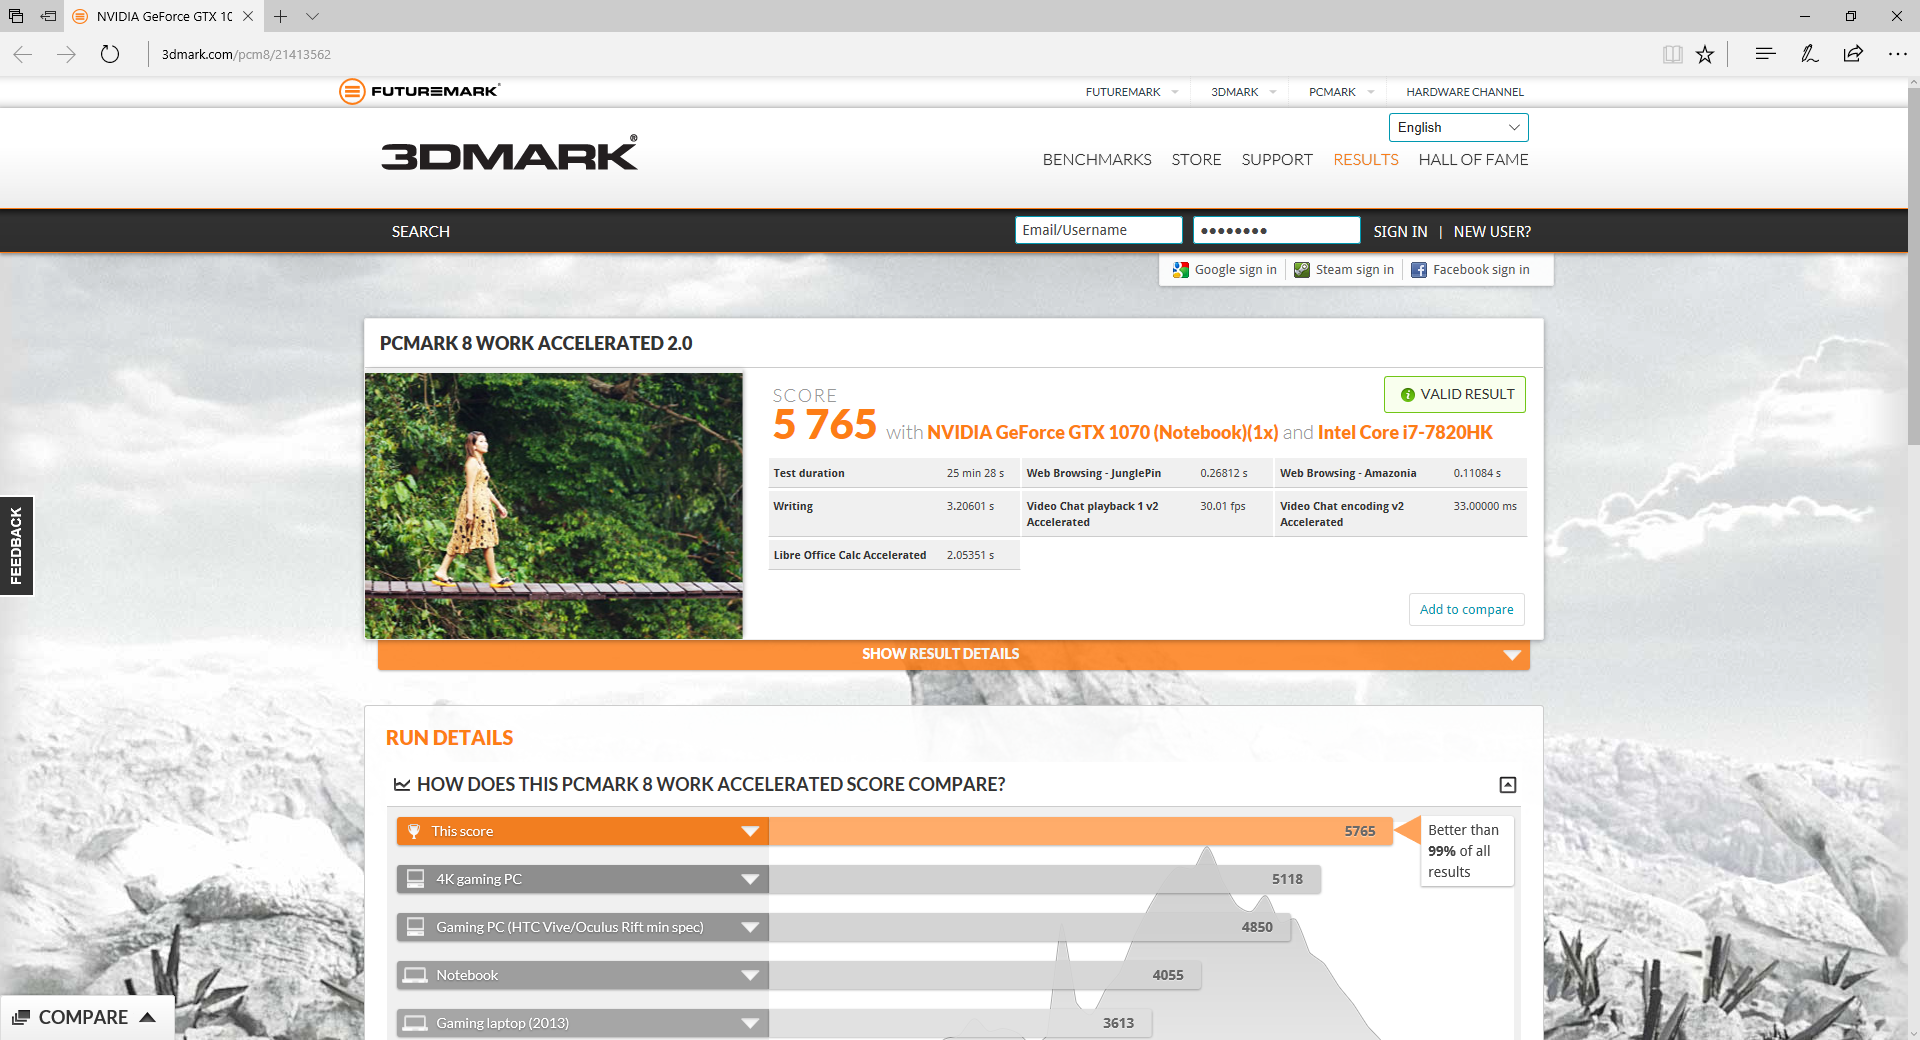Click the Gaming laptop (2013) icon

click(414, 1023)
